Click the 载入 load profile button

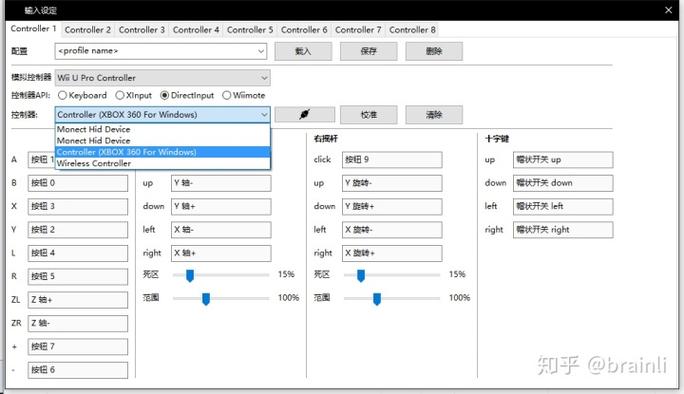(303, 51)
